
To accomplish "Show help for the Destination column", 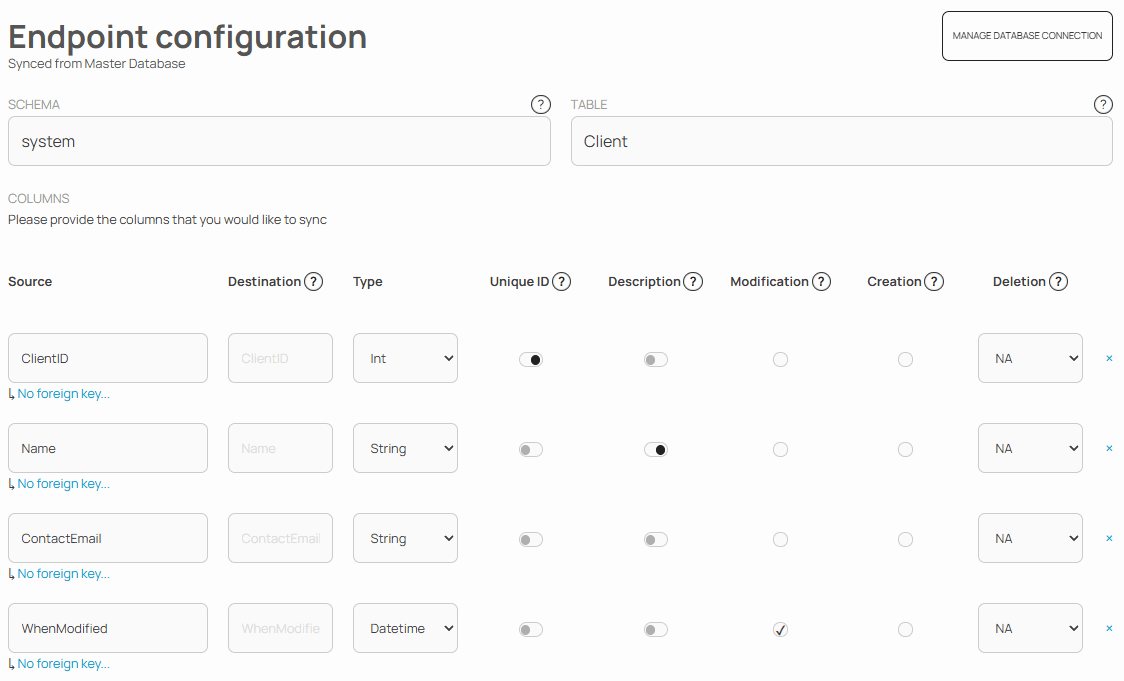I will [x=313, y=282].
